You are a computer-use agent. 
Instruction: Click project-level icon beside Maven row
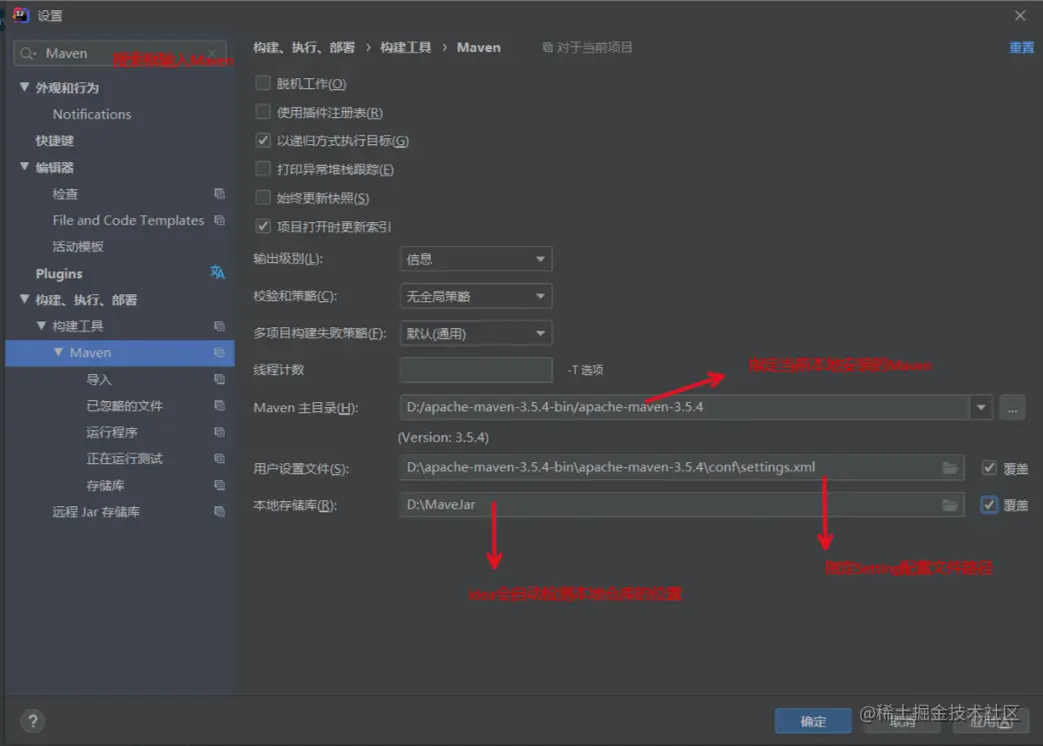[x=220, y=352]
